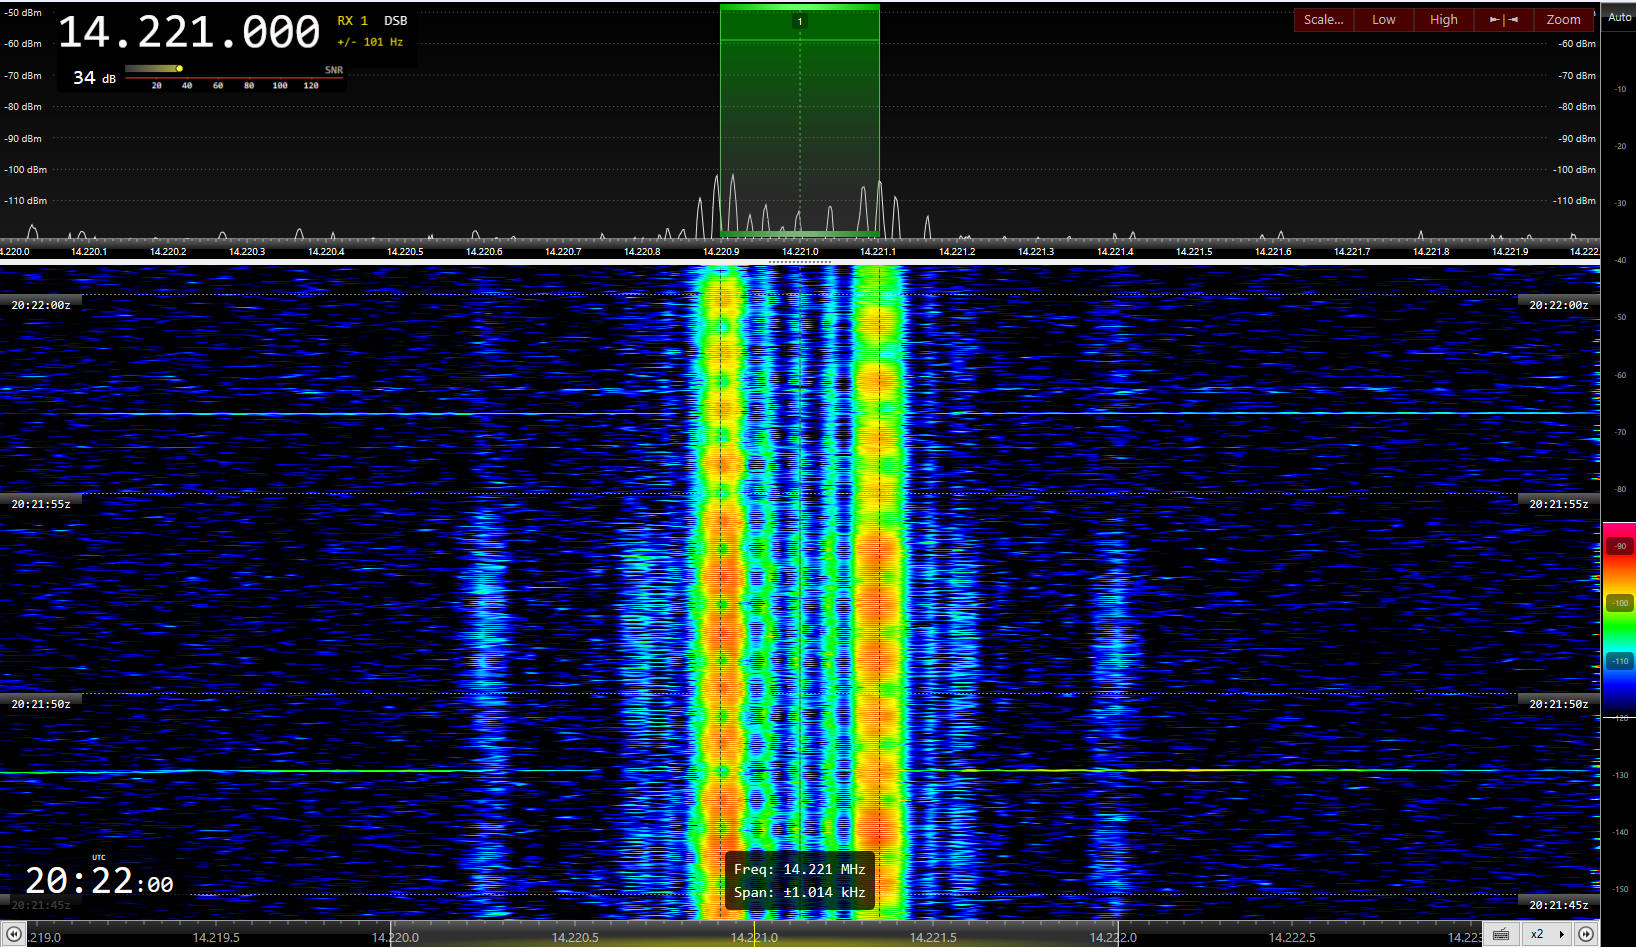This screenshot has width=1636, height=948.
Task: Click the 14.221.000 frequency display
Action: (189, 33)
